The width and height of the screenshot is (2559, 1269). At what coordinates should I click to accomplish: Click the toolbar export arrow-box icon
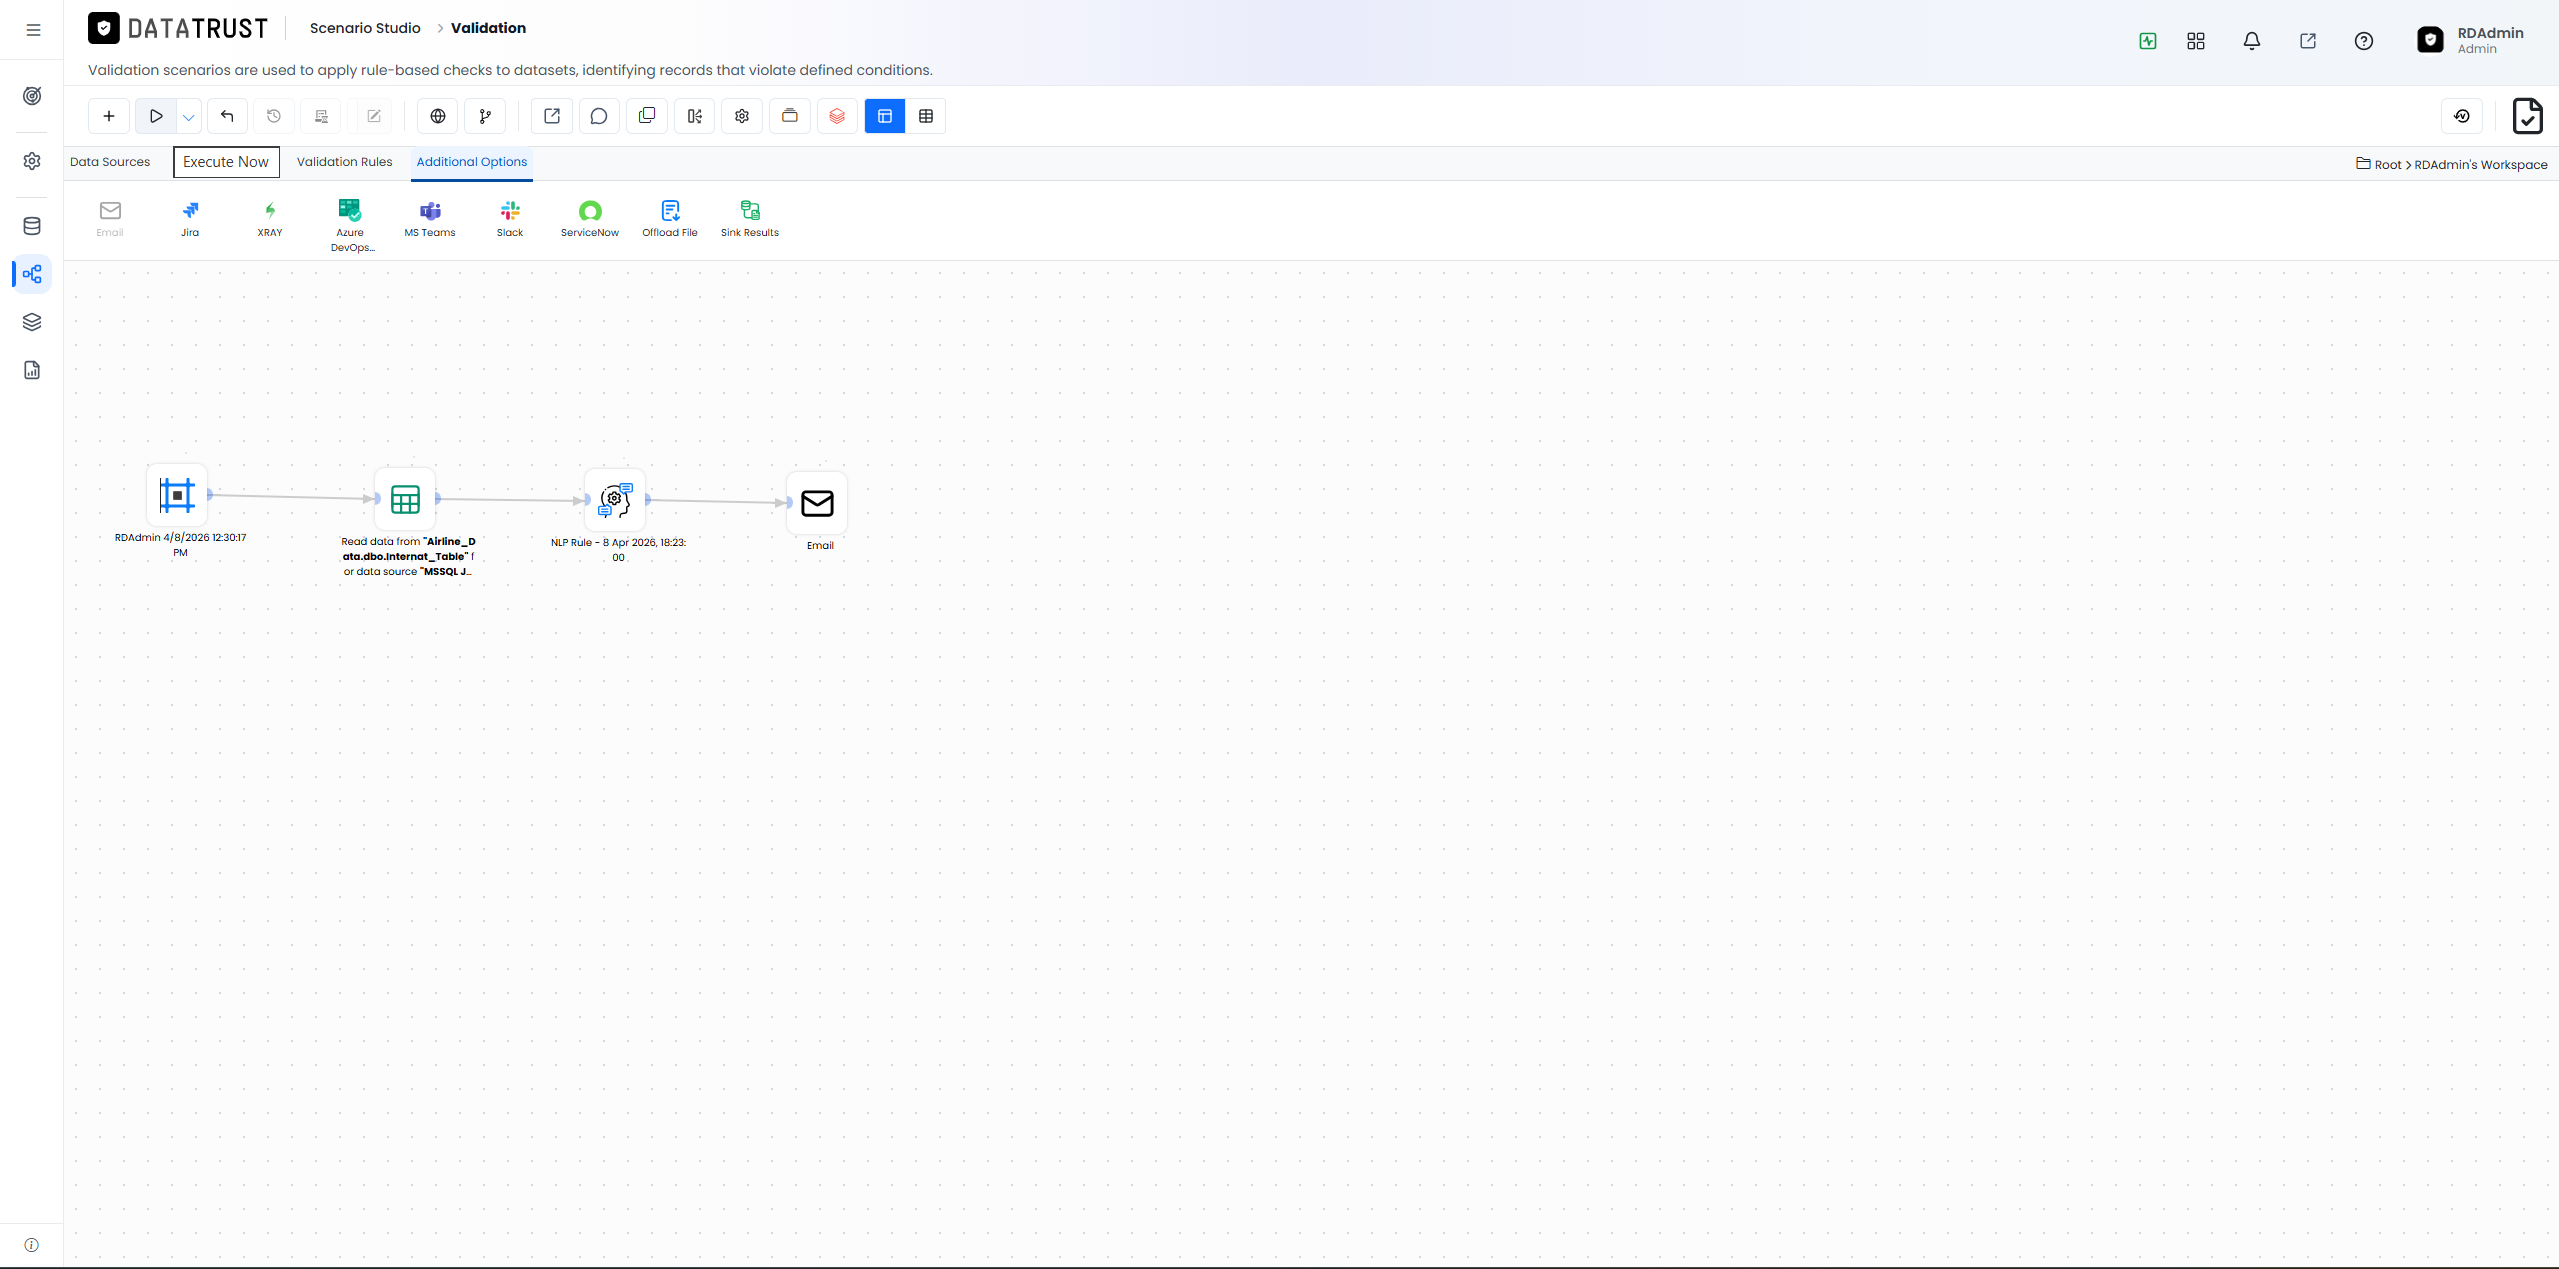[552, 116]
